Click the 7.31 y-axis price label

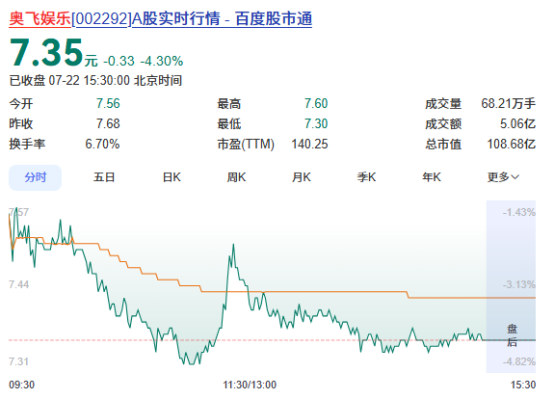19,362
